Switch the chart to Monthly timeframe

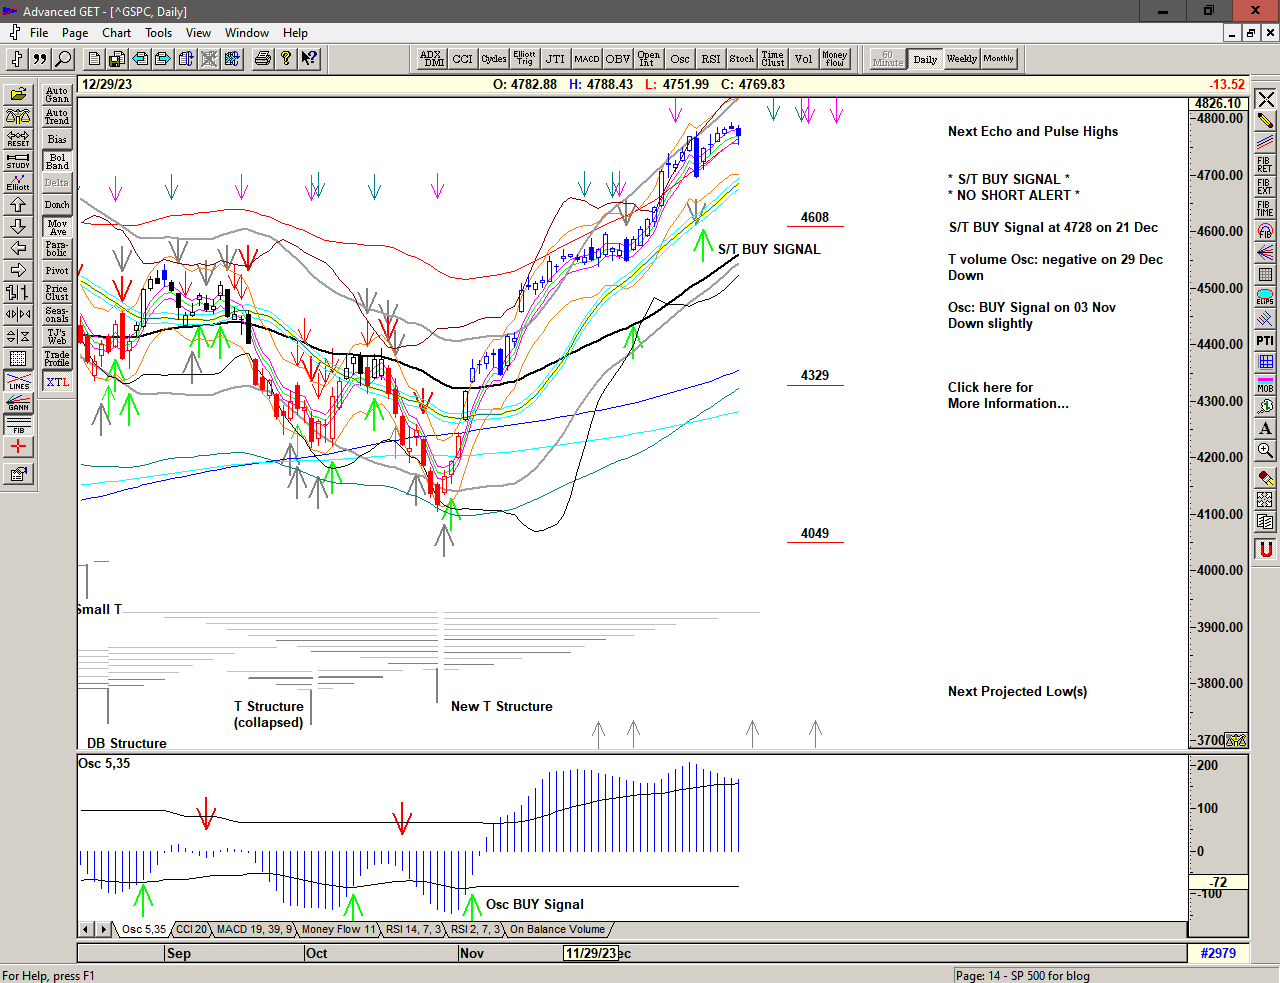998,59
